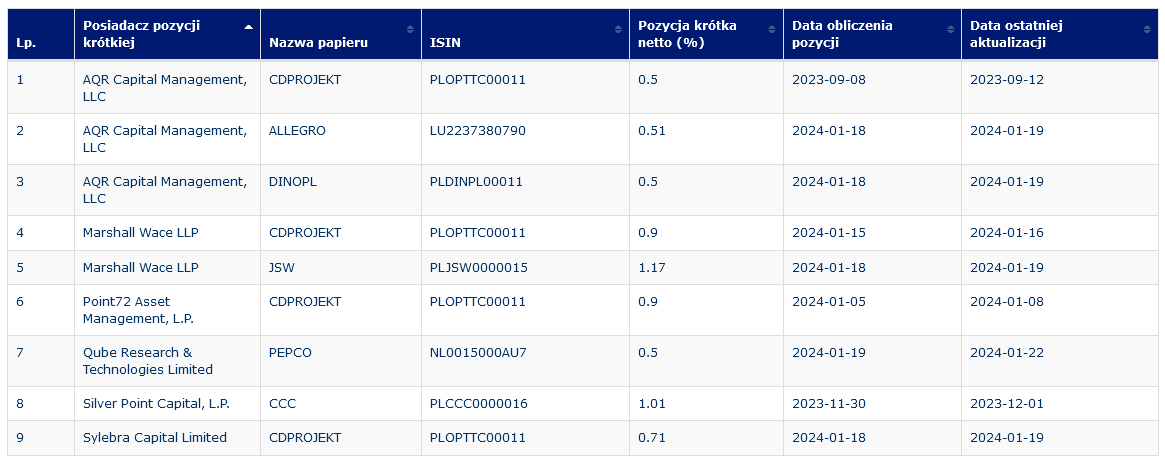
Task: Select net short value 1.01
Action: 652,404
